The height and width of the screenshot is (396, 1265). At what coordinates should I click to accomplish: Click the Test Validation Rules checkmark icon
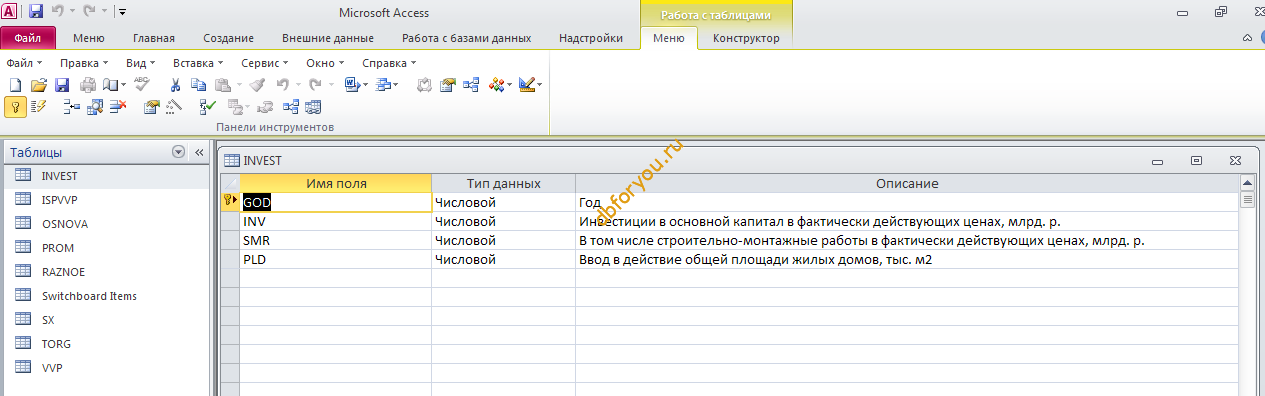pyautogui.click(x=207, y=107)
